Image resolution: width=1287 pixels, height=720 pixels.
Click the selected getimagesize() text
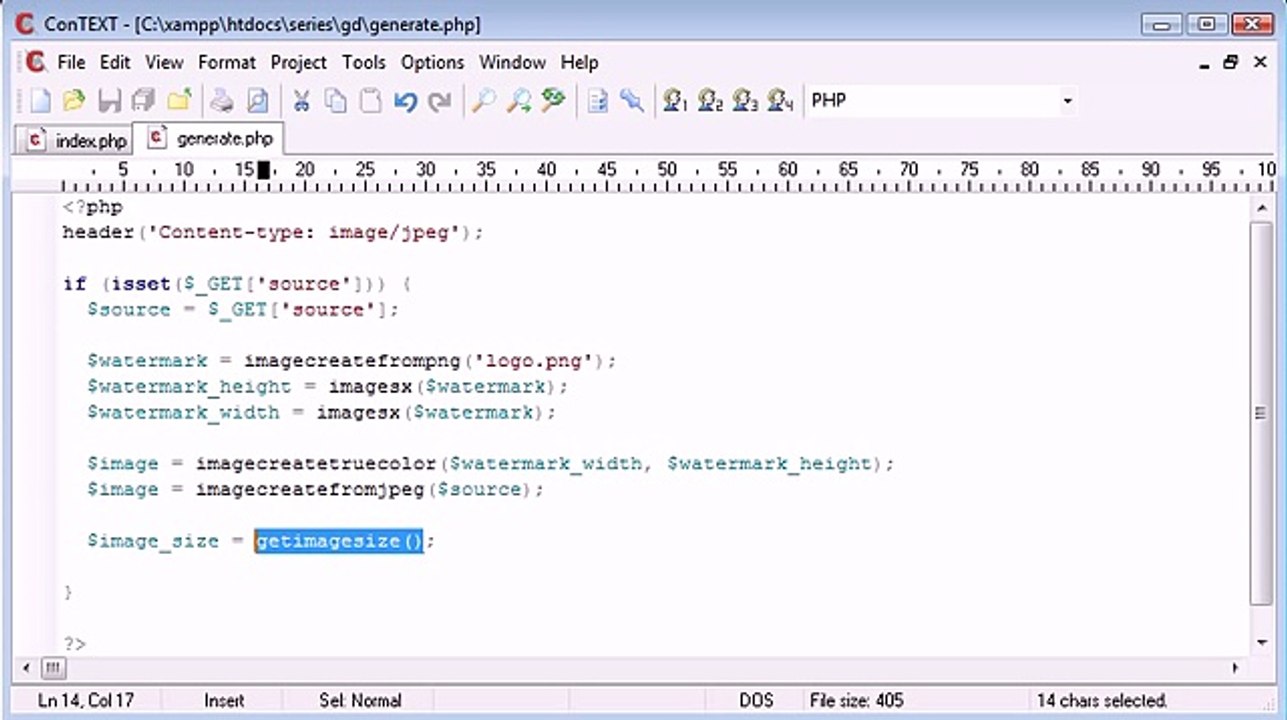340,541
